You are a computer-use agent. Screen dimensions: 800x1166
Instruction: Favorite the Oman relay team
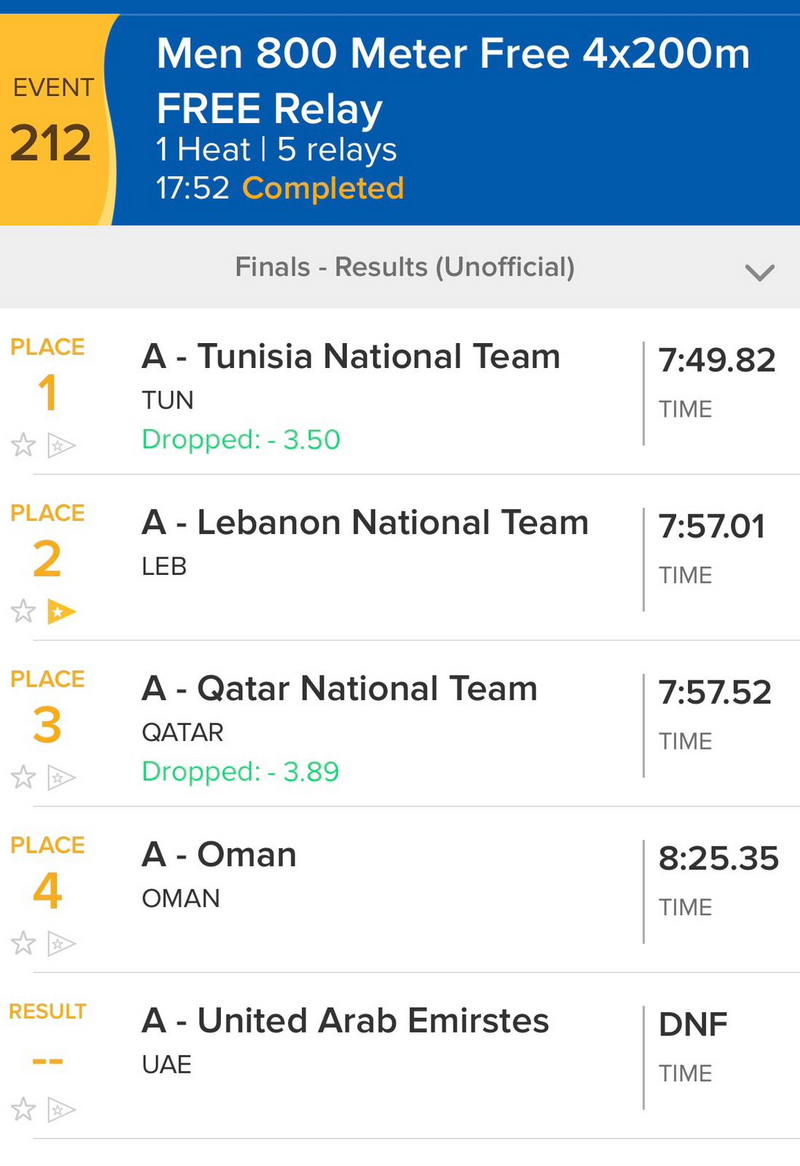coord(23,943)
